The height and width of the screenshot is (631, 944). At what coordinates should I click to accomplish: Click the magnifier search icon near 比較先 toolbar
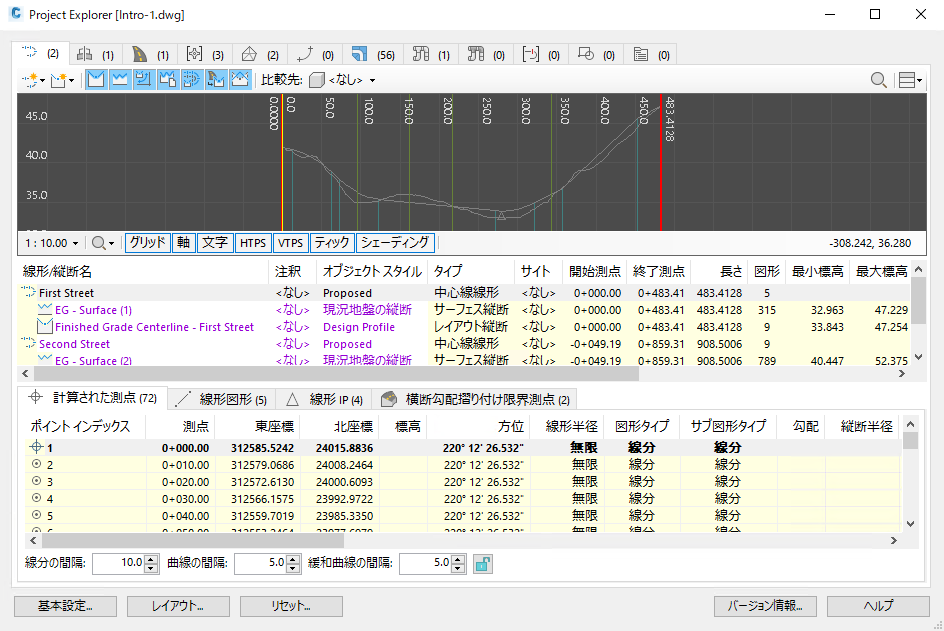(x=878, y=79)
